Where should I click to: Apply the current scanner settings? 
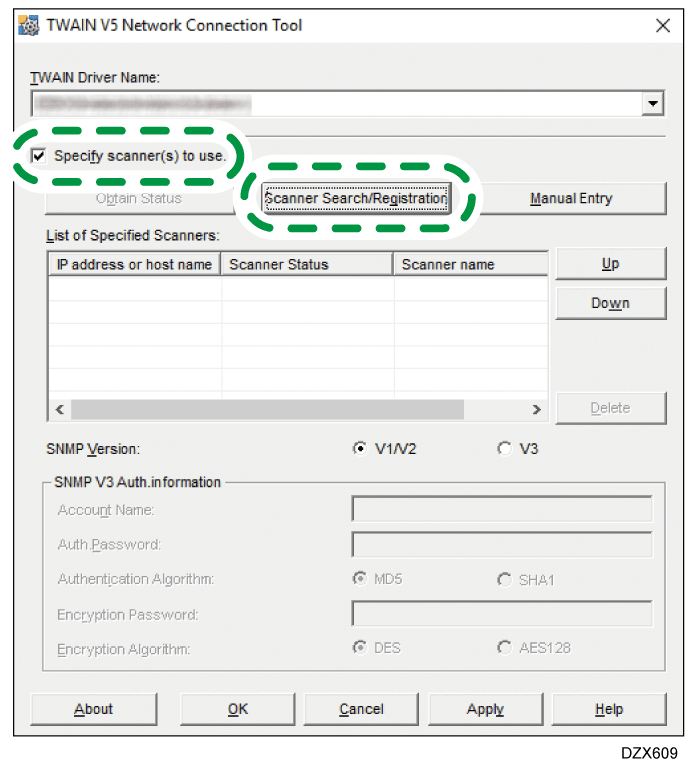[x=485, y=709]
